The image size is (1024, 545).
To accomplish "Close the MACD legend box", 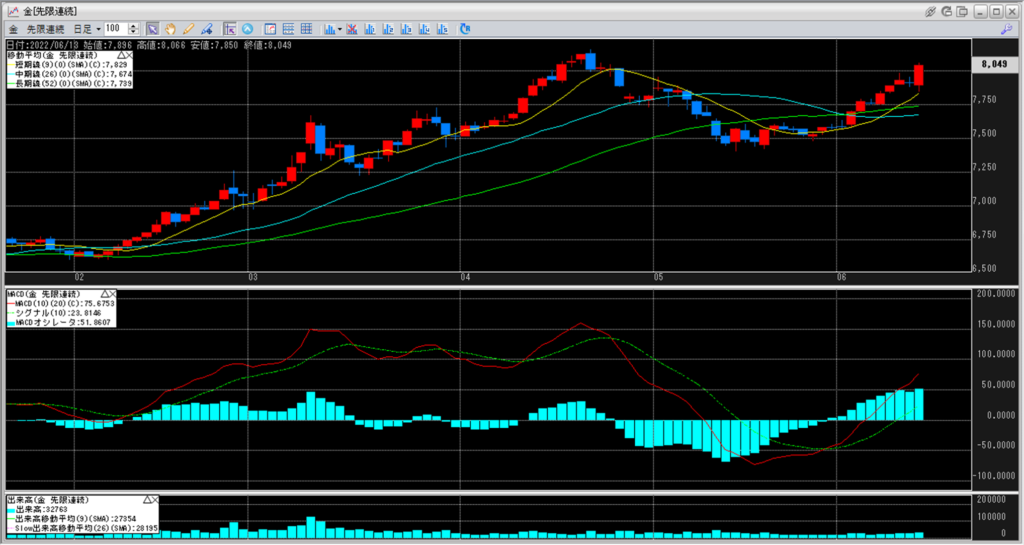I will coord(112,294).
